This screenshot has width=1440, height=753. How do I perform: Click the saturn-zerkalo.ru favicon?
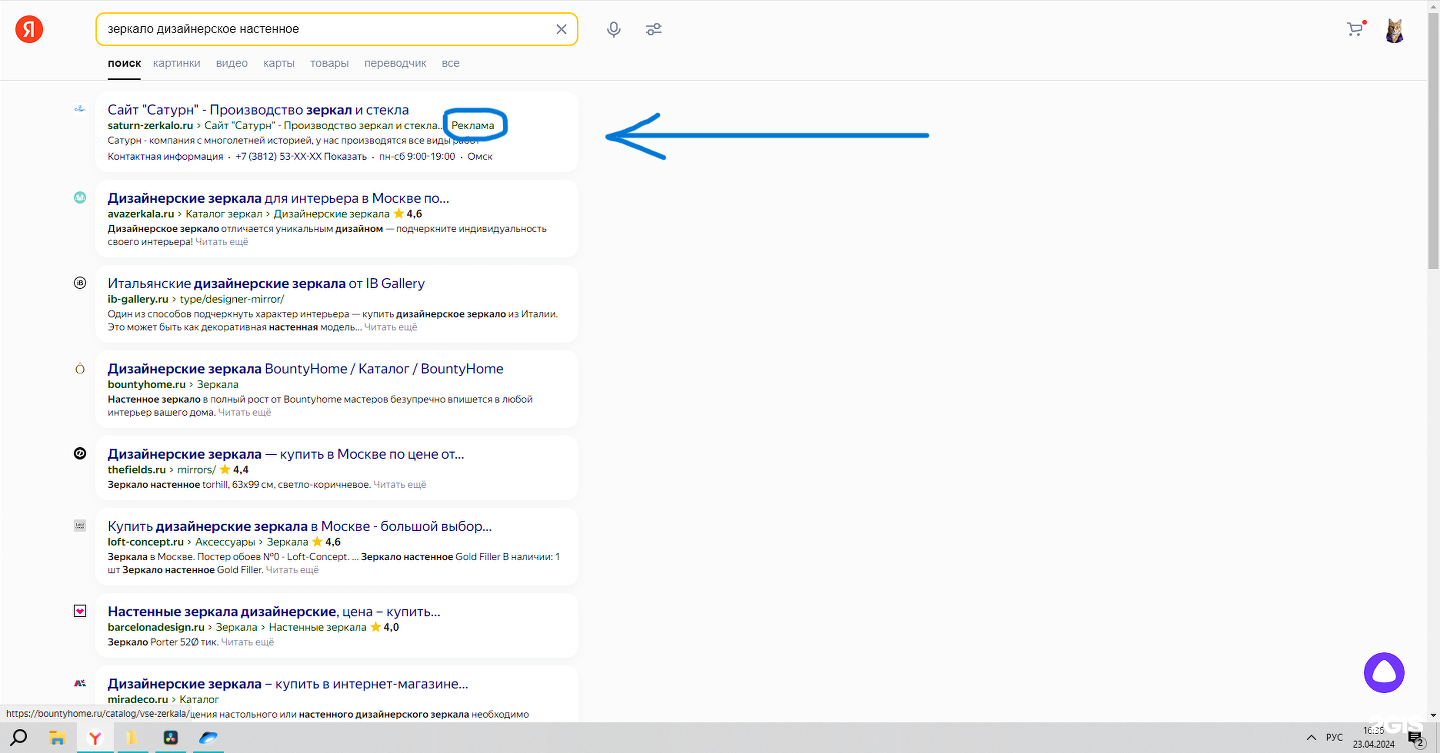point(80,110)
